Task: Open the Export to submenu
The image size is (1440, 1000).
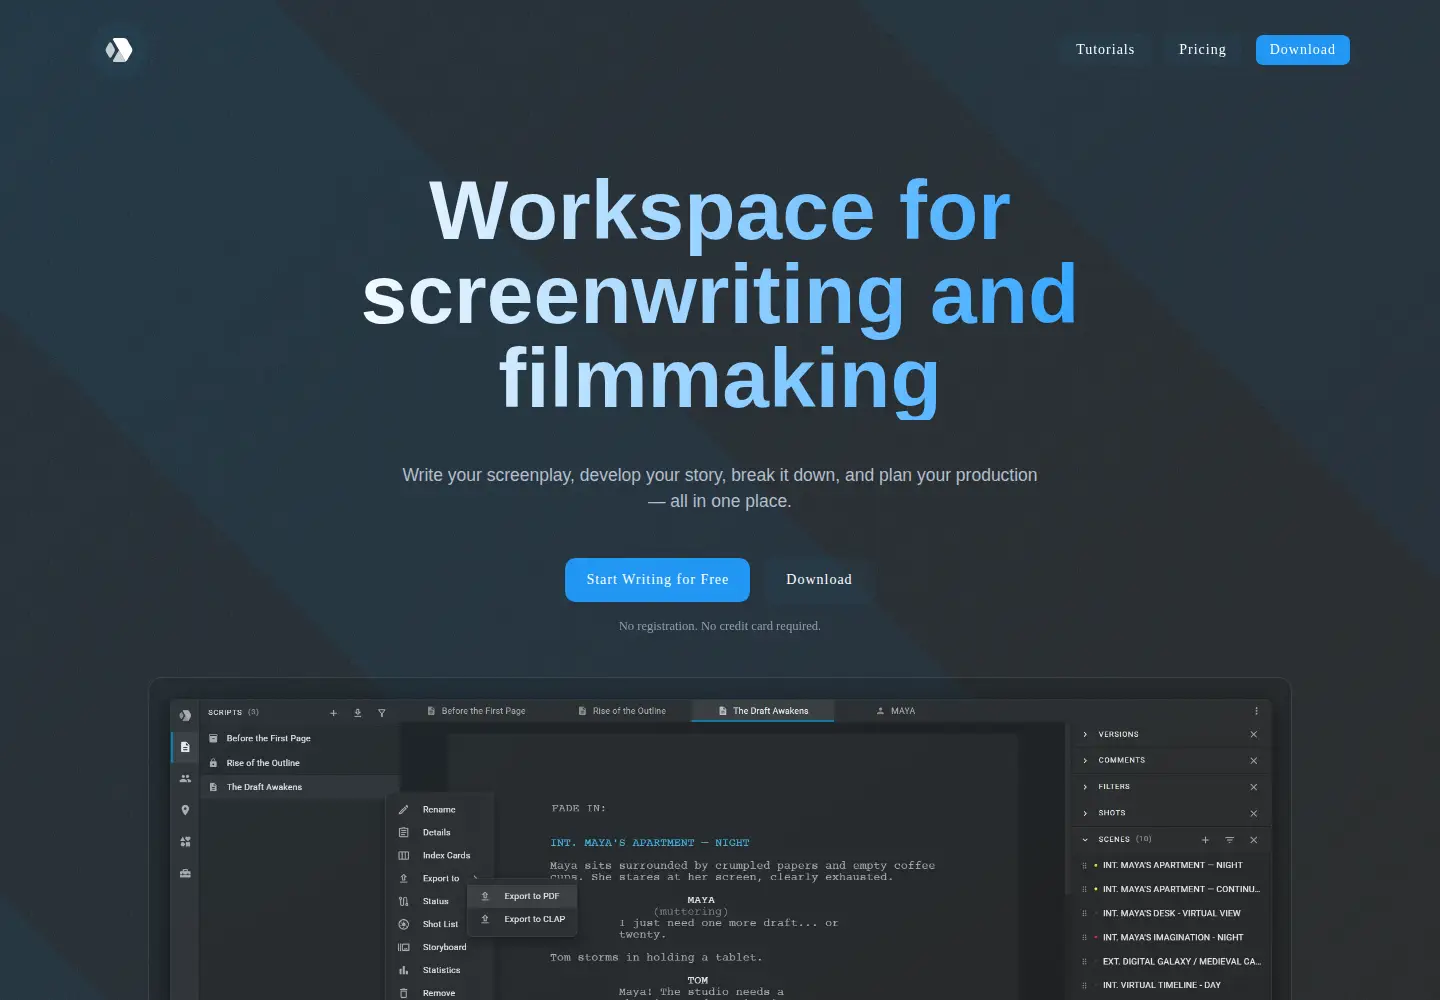Action: tap(440, 879)
